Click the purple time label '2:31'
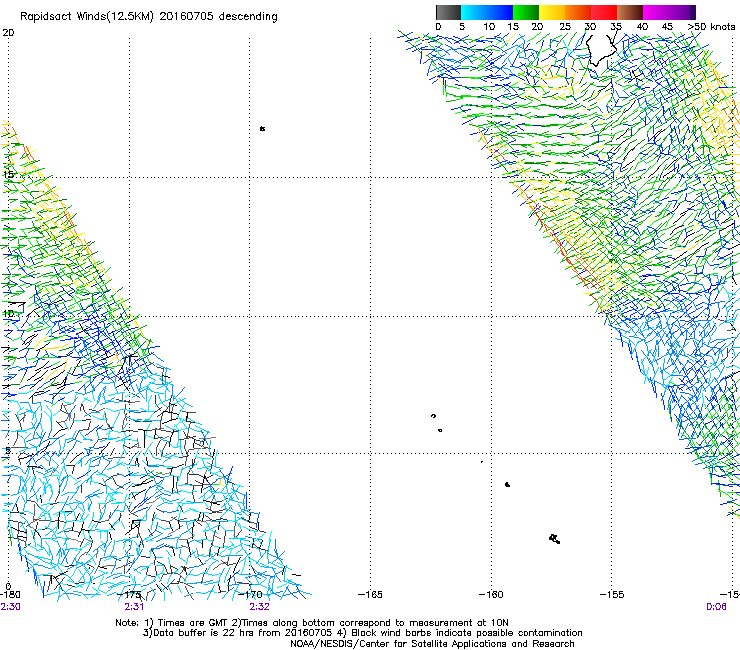This screenshot has width=740, height=650. coord(134,607)
